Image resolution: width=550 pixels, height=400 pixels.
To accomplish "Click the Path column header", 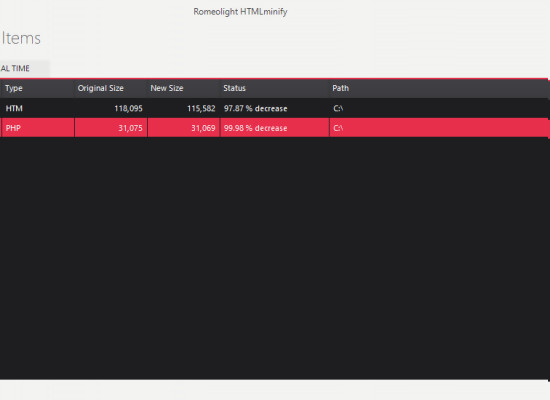I will click(x=439, y=88).
